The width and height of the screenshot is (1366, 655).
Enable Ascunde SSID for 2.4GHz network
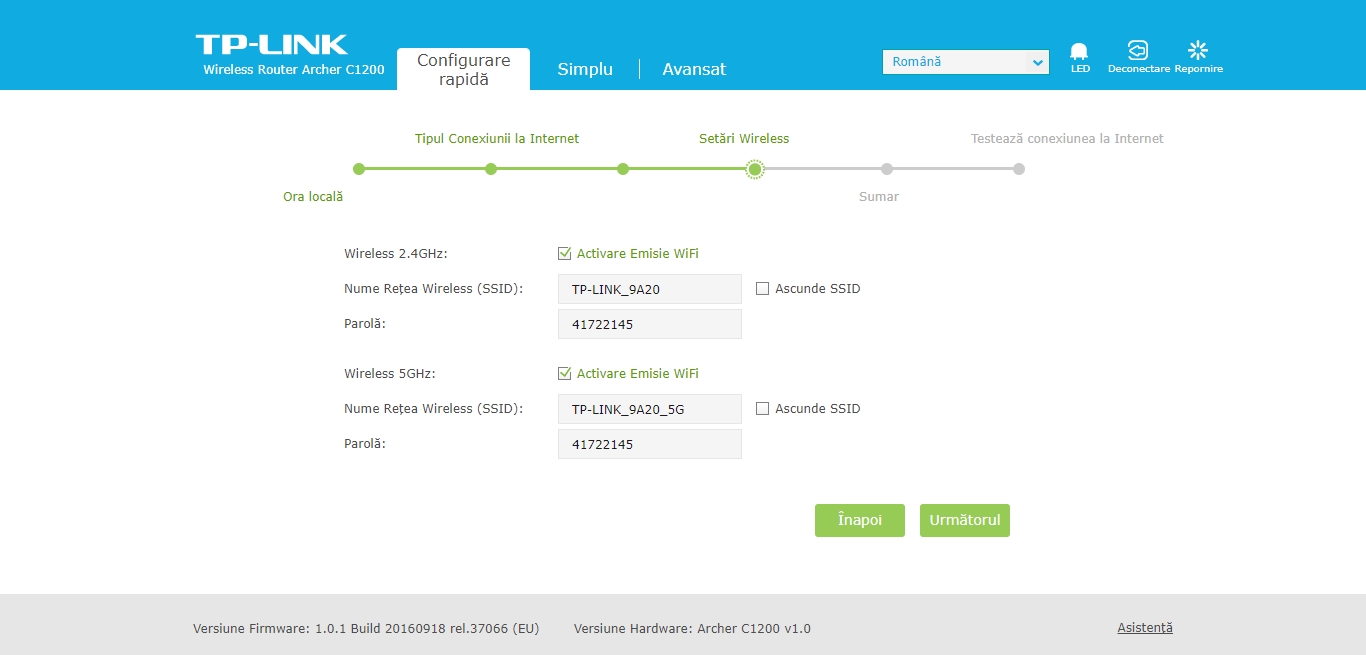[763, 289]
